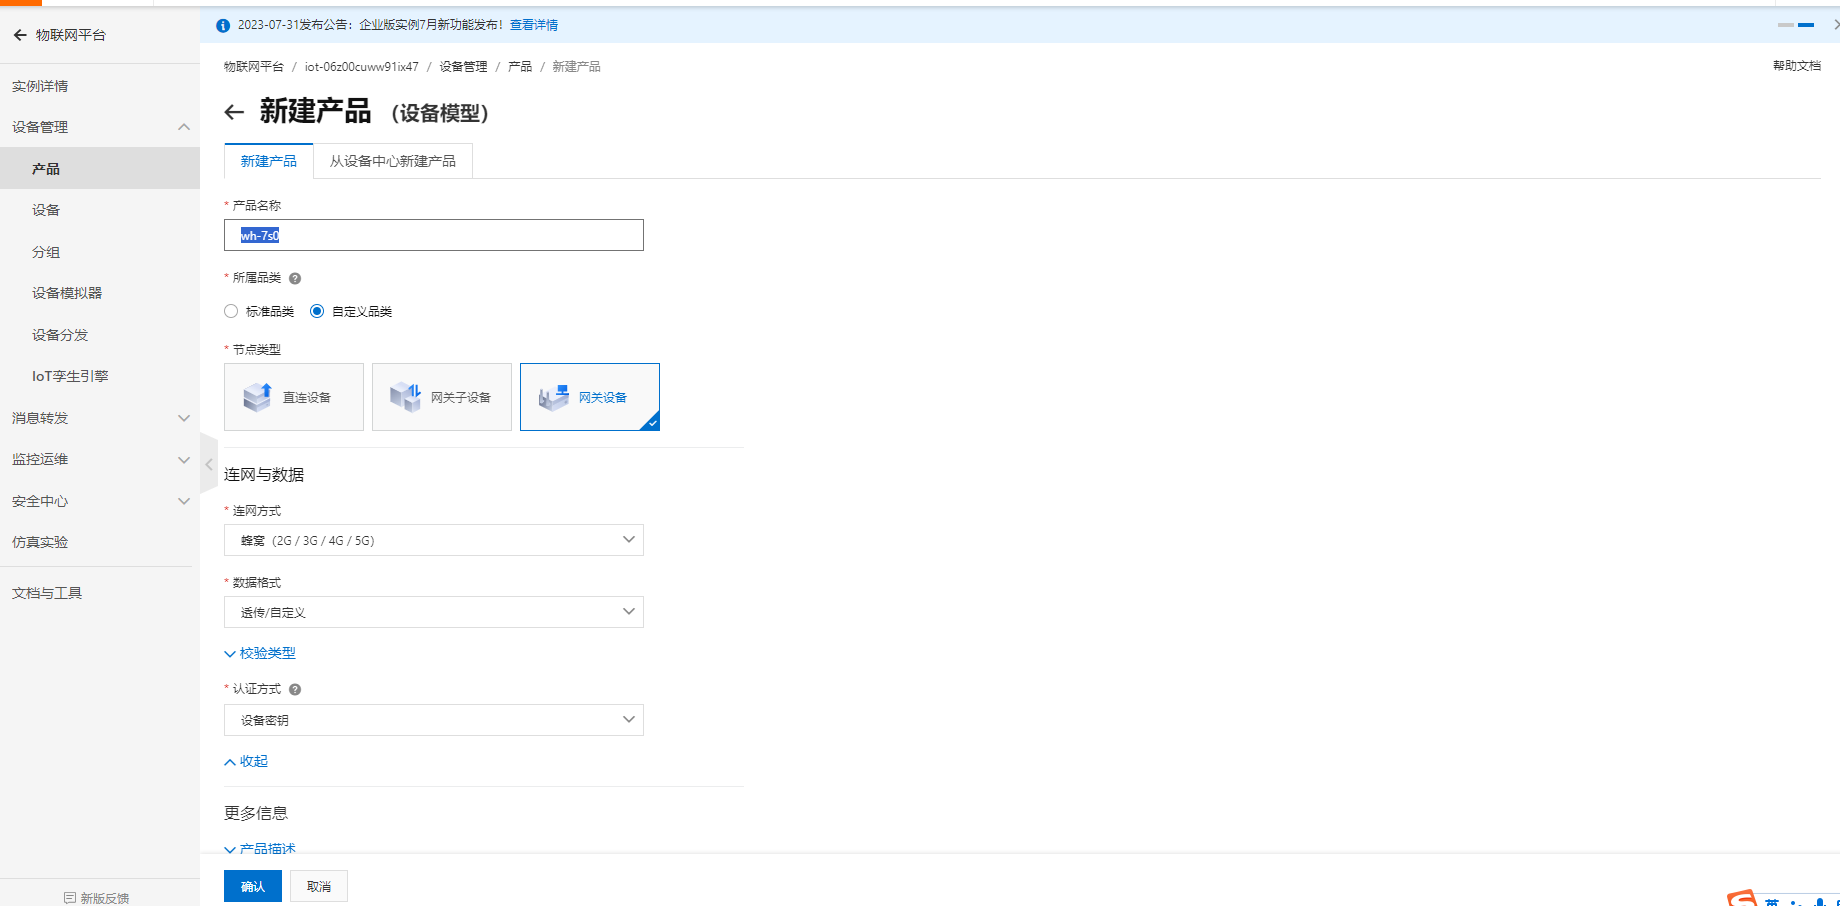The width and height of the screenshot is (1840, 906).
Task: Click the help icon beside 所属品类
Action: 295,278
